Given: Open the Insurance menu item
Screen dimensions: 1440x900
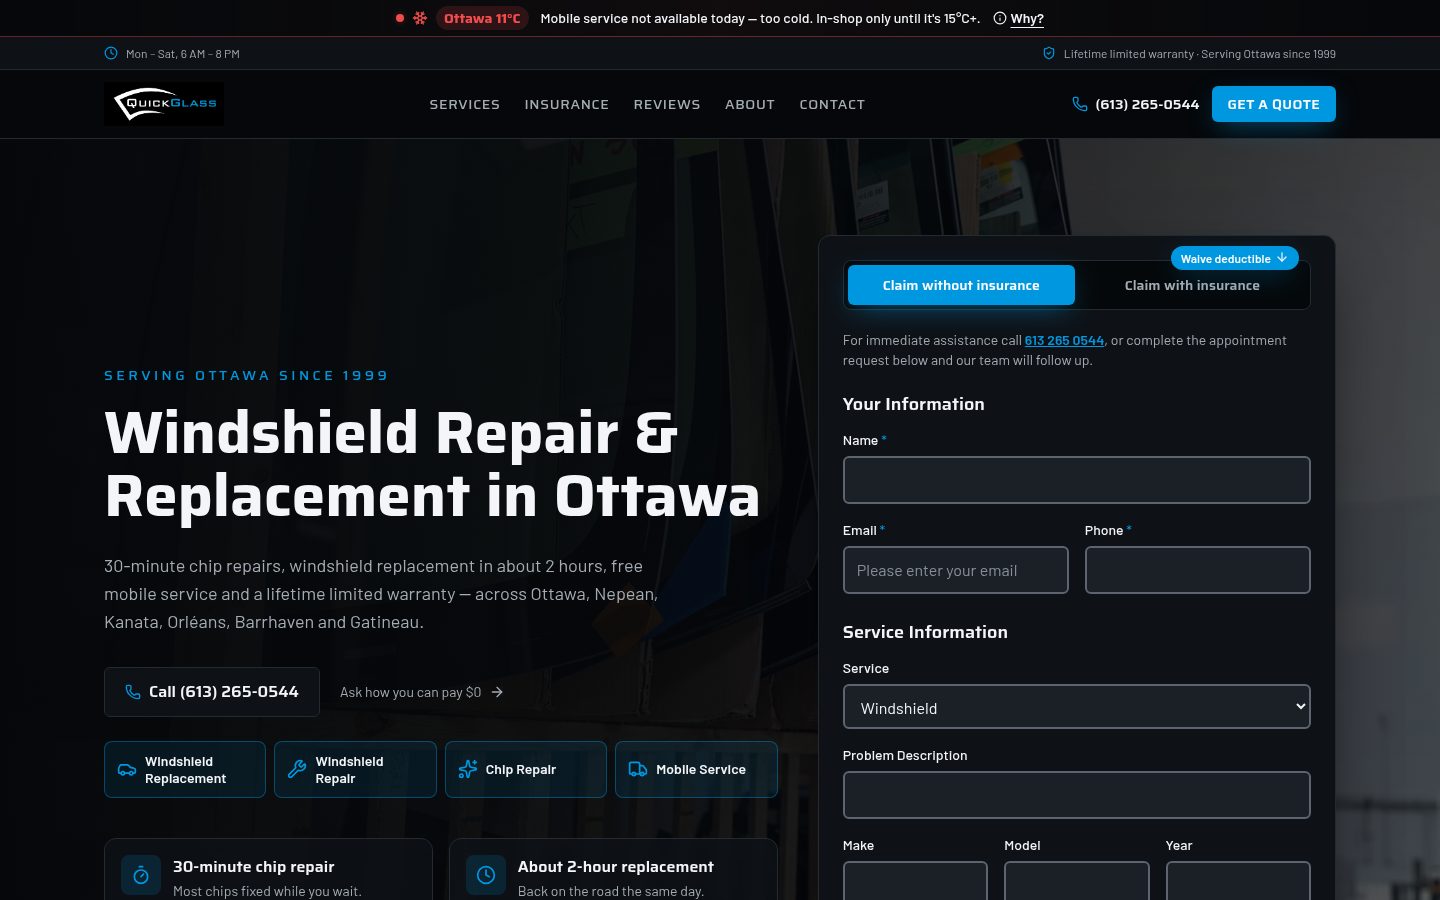Looking at the screenshot, I should pyautogui.click(x=567, y=104).
